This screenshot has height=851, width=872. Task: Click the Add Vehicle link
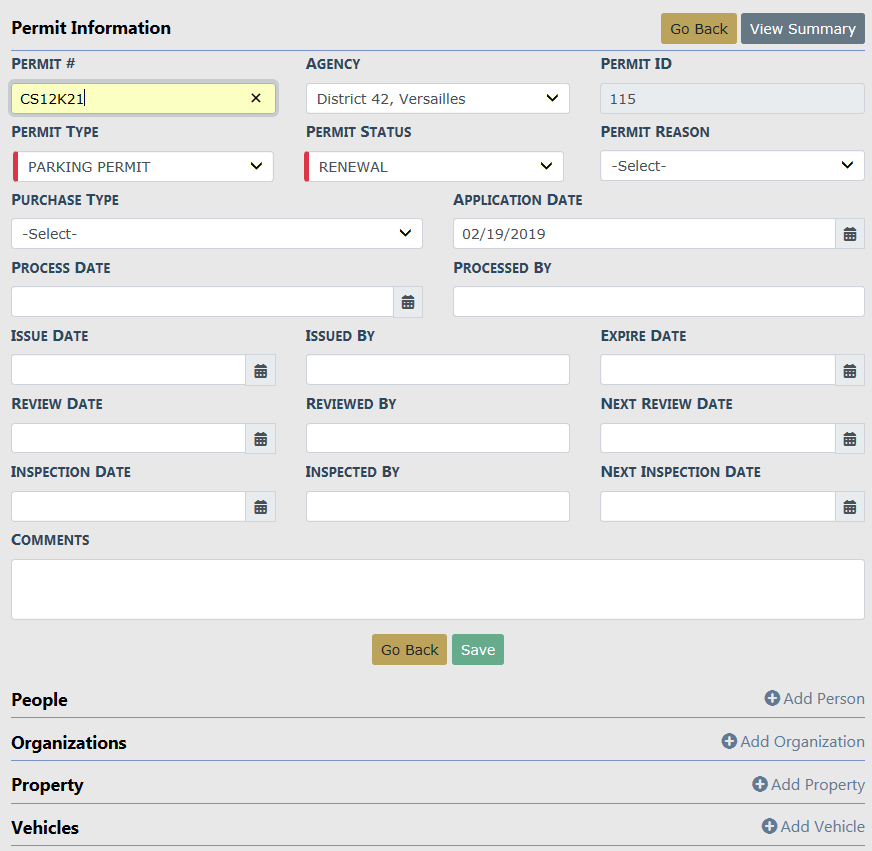(x=813, y=826)
